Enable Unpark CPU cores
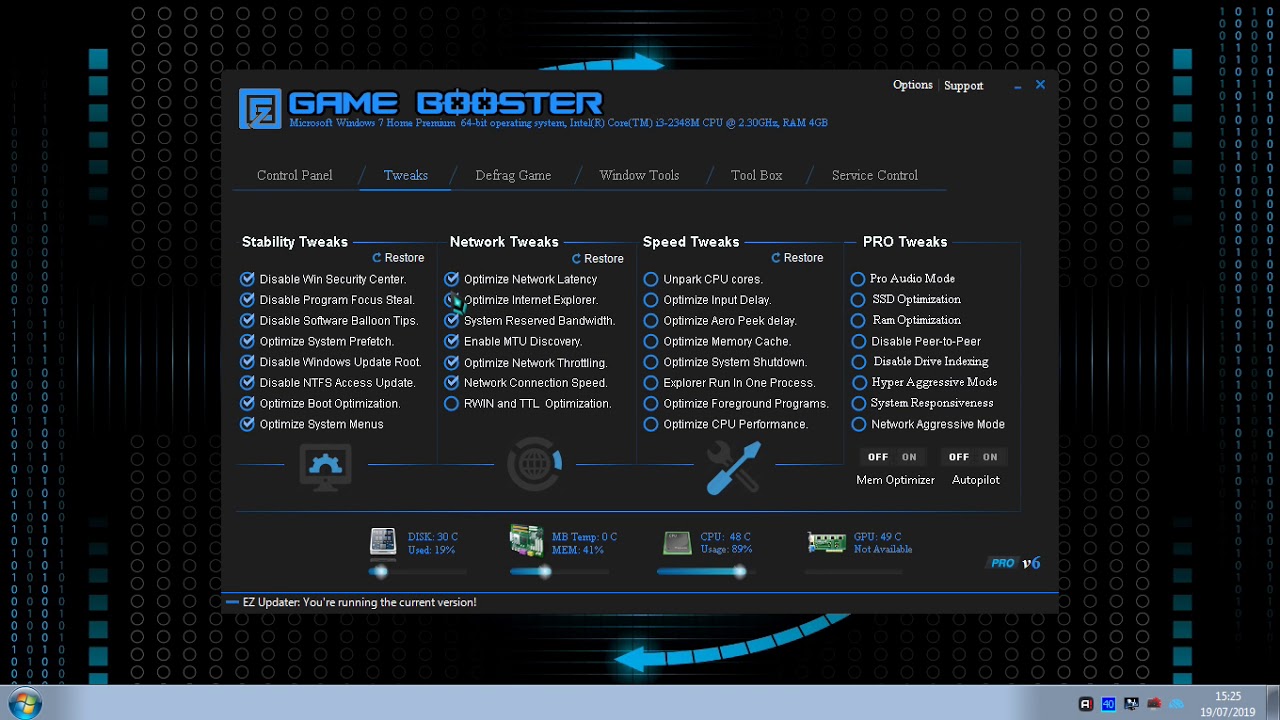Image resolution: width=1280 pixels, height=720 pixels. coord(651,279)
